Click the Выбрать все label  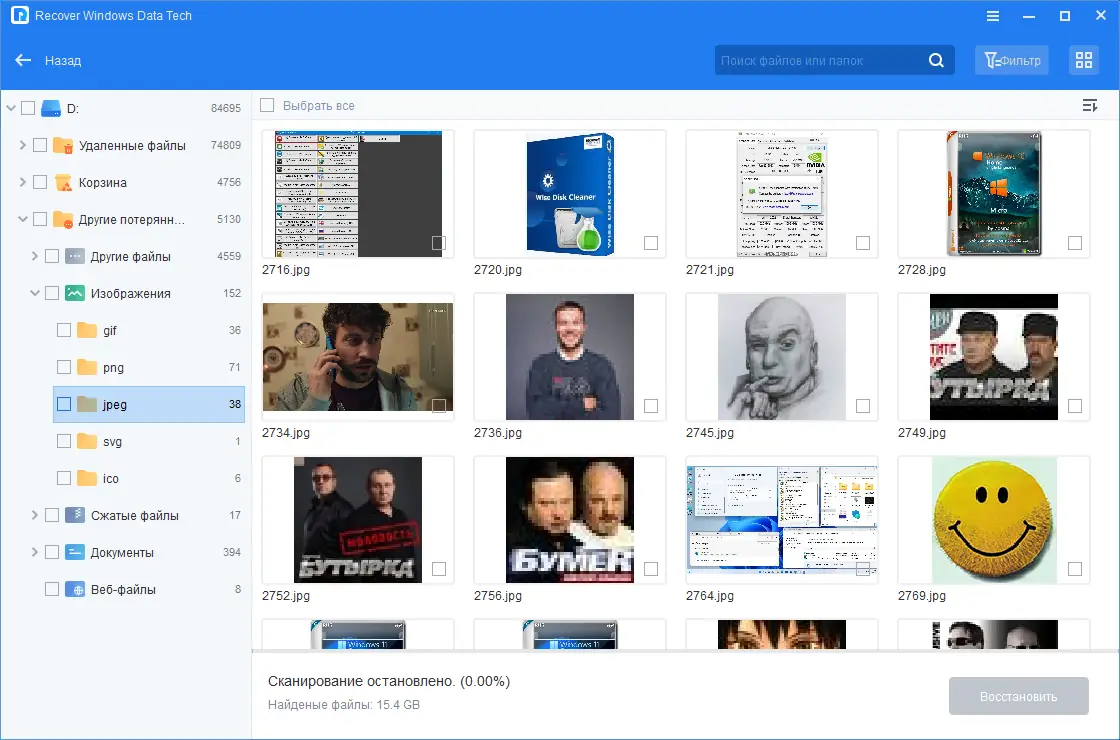319,106
